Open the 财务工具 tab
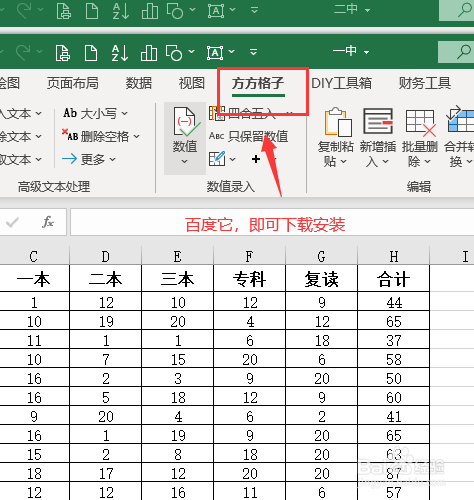The height and width of the screenshot is (500, 474). pos(425,83)
